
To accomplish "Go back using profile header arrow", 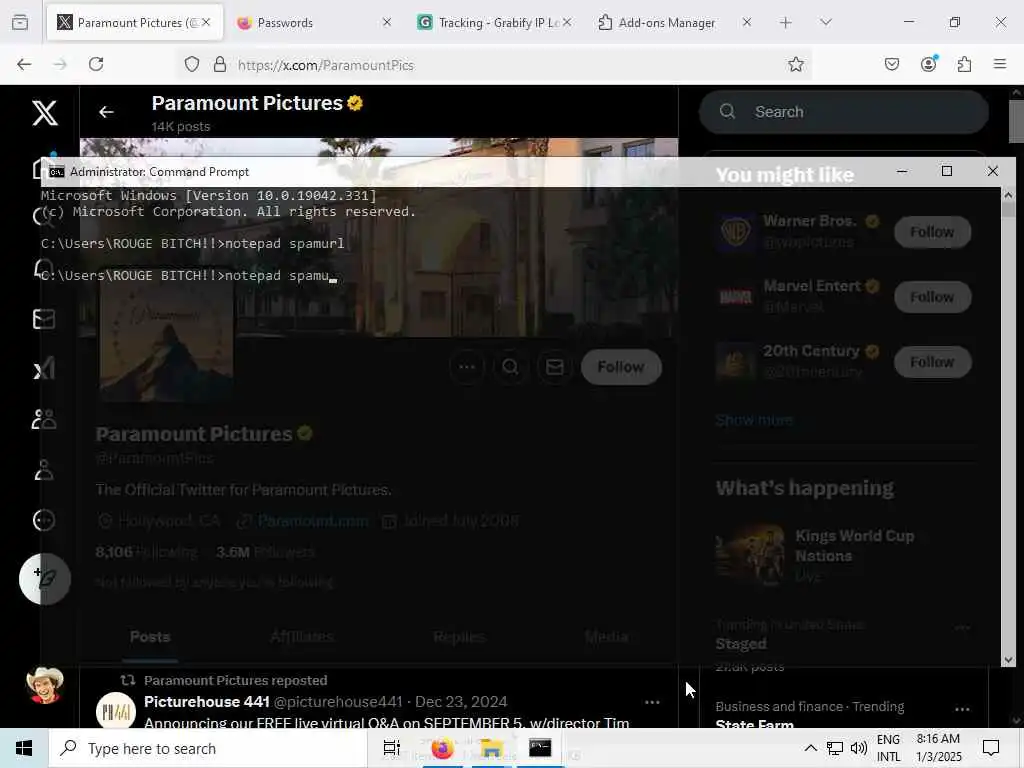I will [106, 112].
